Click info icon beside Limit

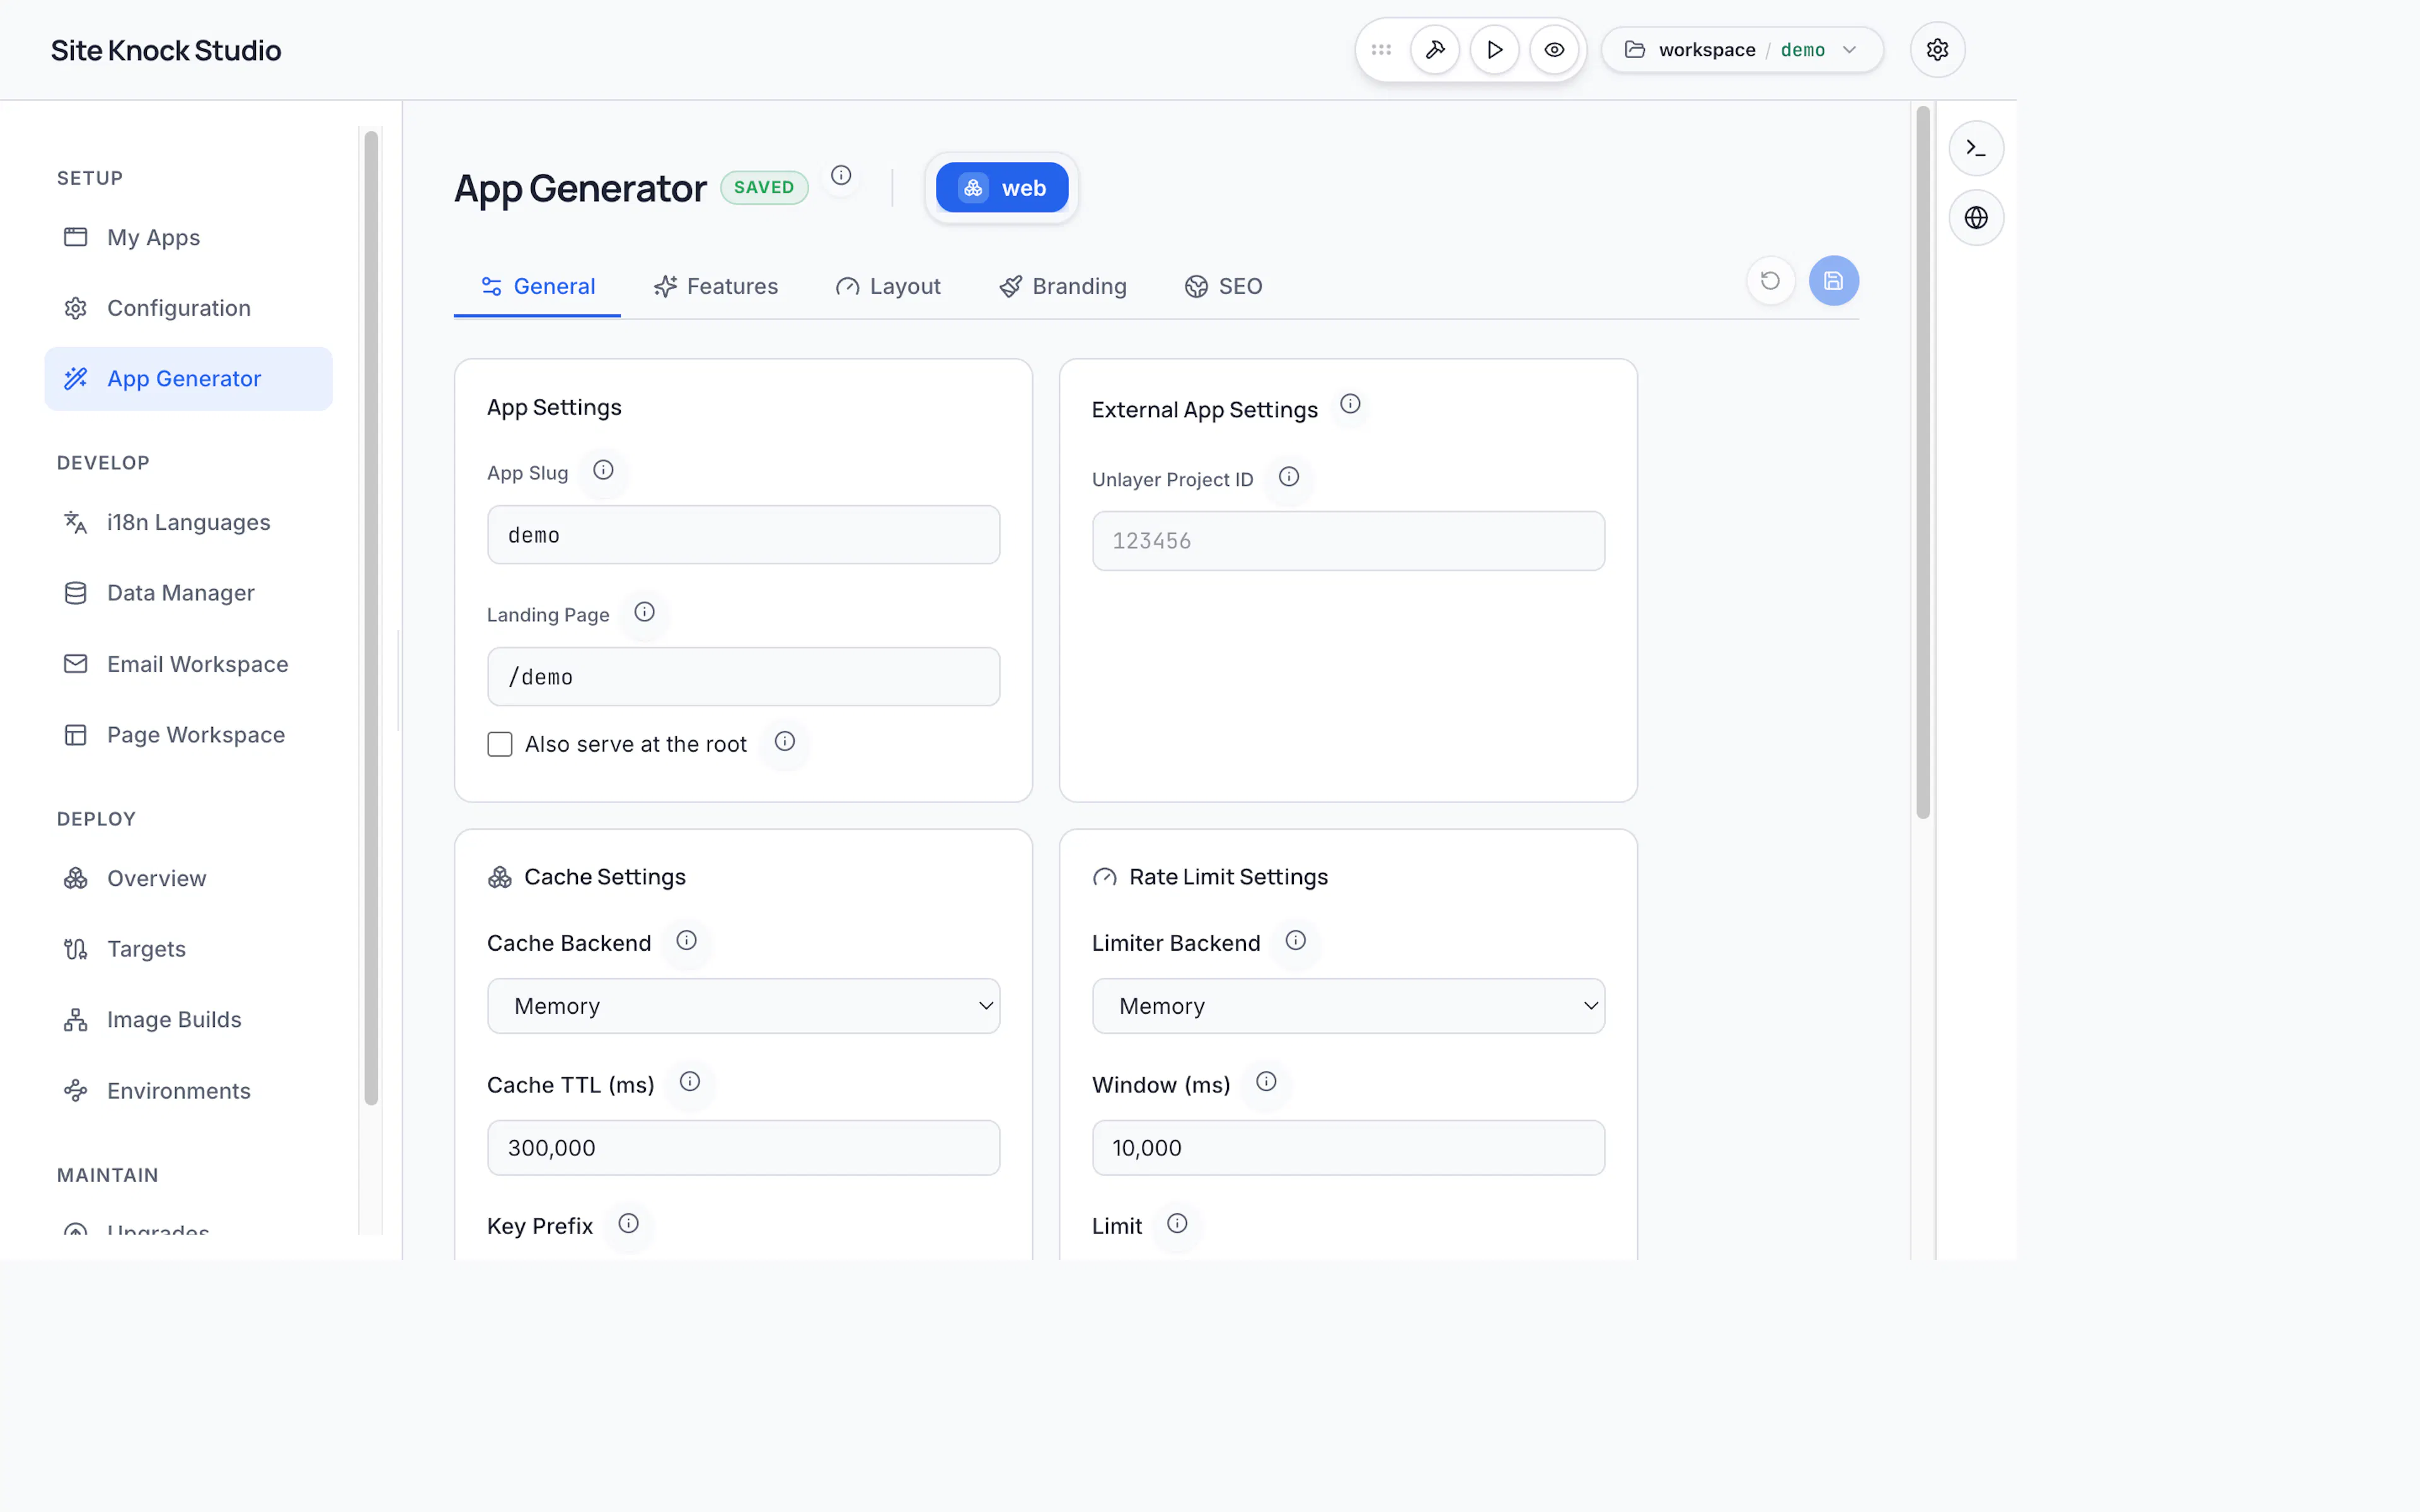click(x=1177, y=1223)
